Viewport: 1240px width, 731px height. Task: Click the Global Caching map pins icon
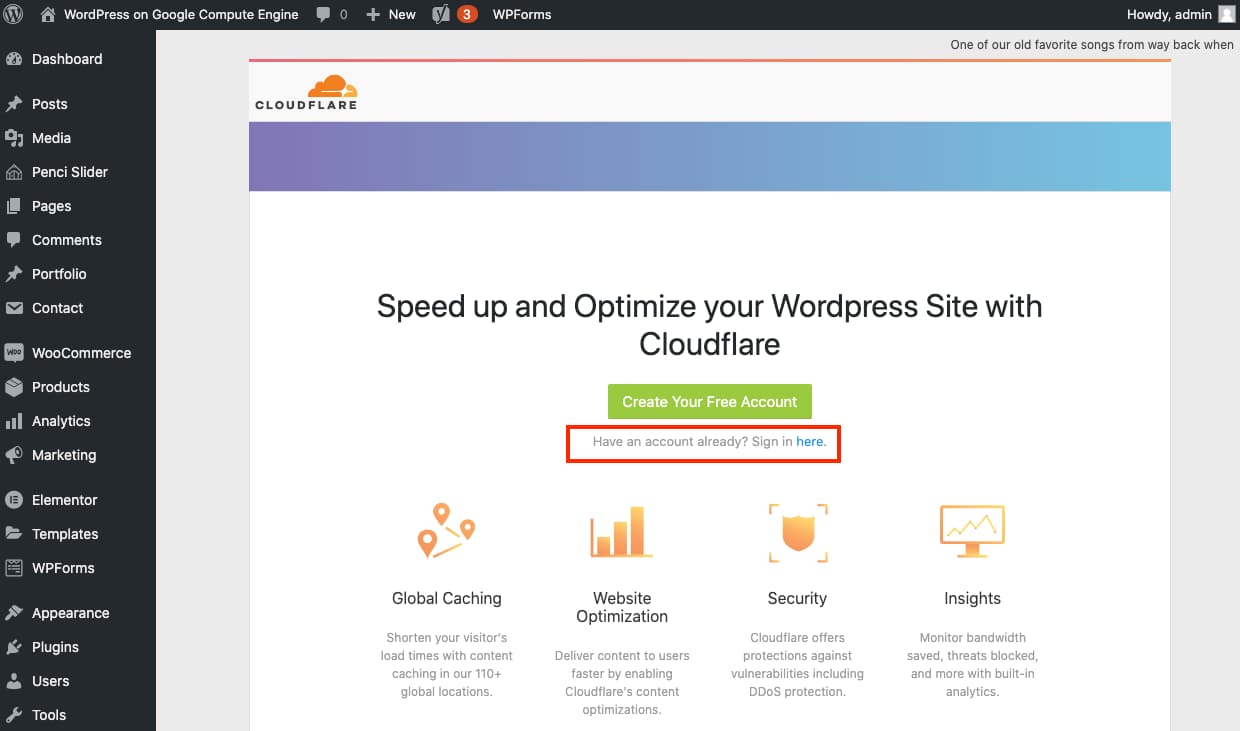click(446, 531)
